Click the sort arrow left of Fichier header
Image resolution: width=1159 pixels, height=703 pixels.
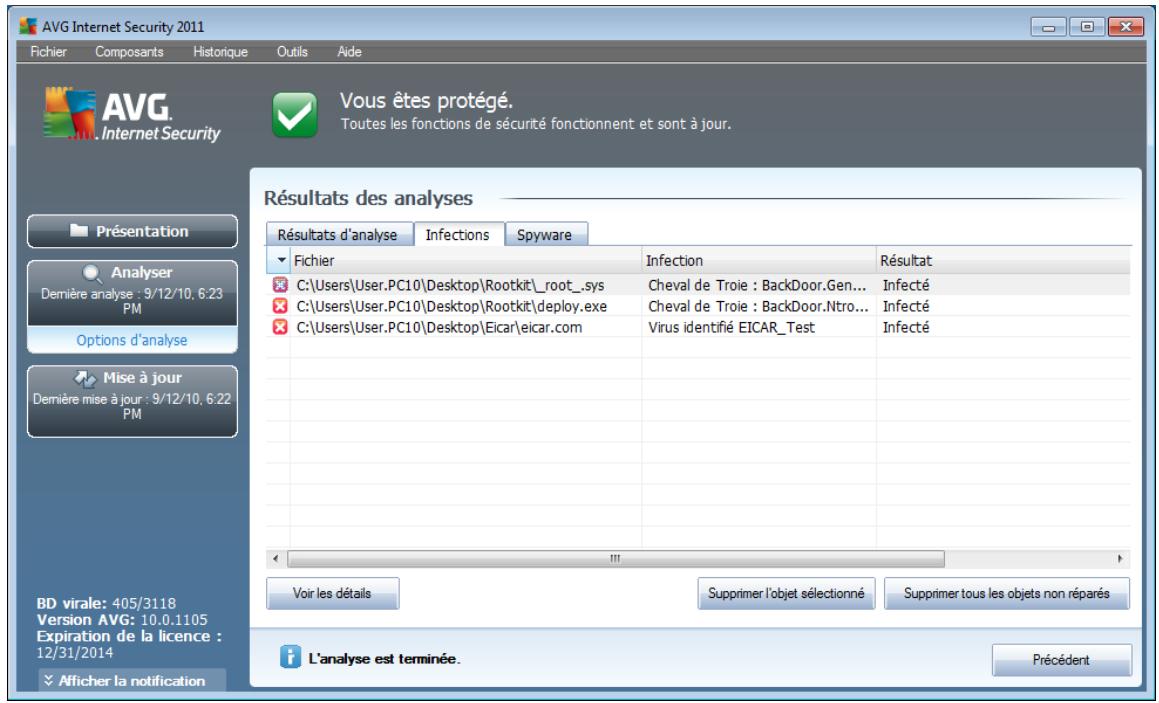pyautogui.click(x=281, y=260)
